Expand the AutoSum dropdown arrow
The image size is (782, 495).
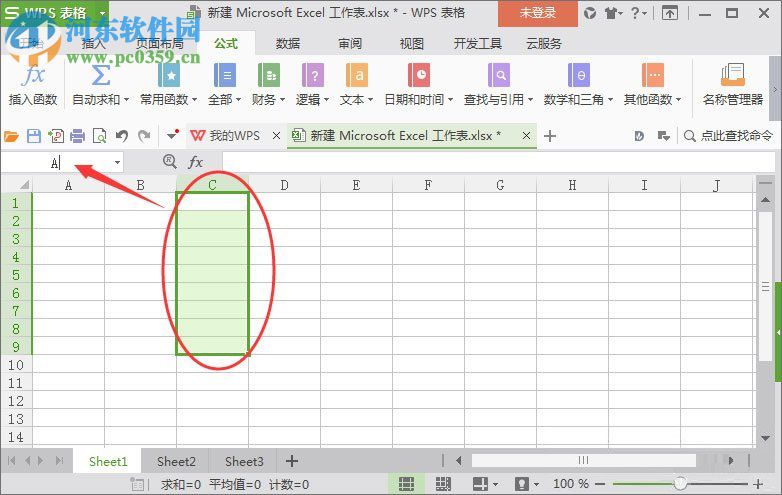coord(126,100)
